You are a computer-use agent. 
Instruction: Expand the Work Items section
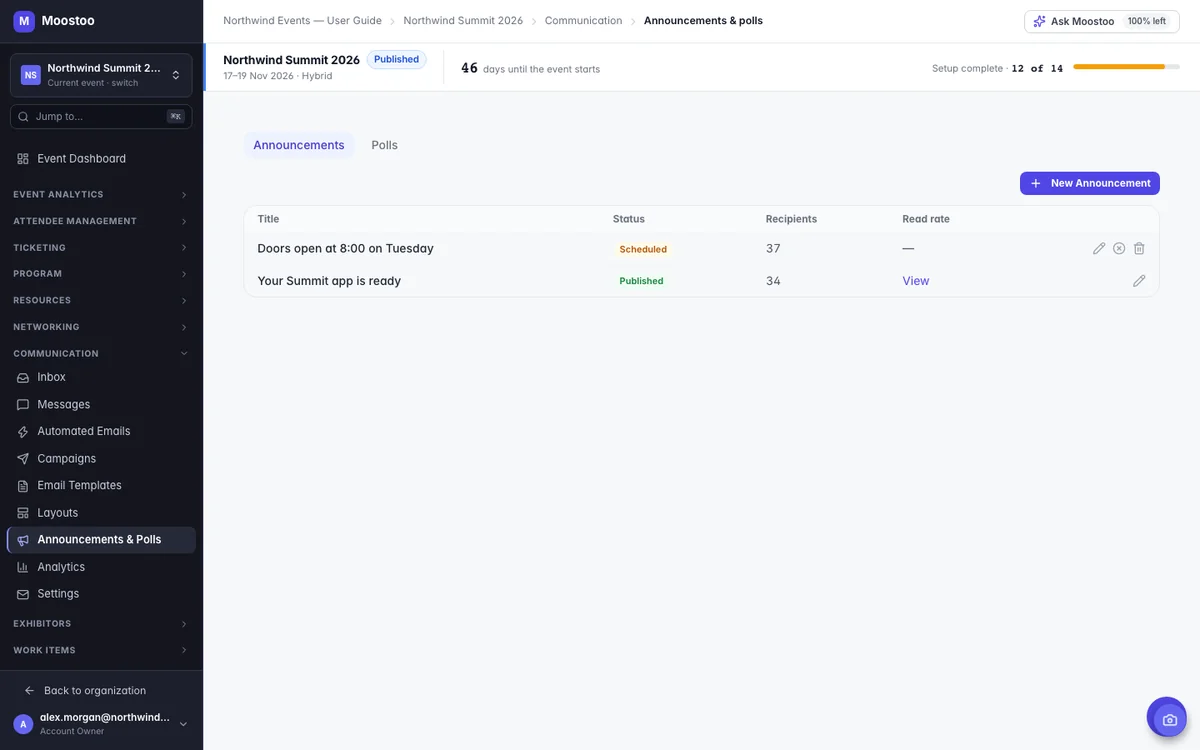point(101,650)
